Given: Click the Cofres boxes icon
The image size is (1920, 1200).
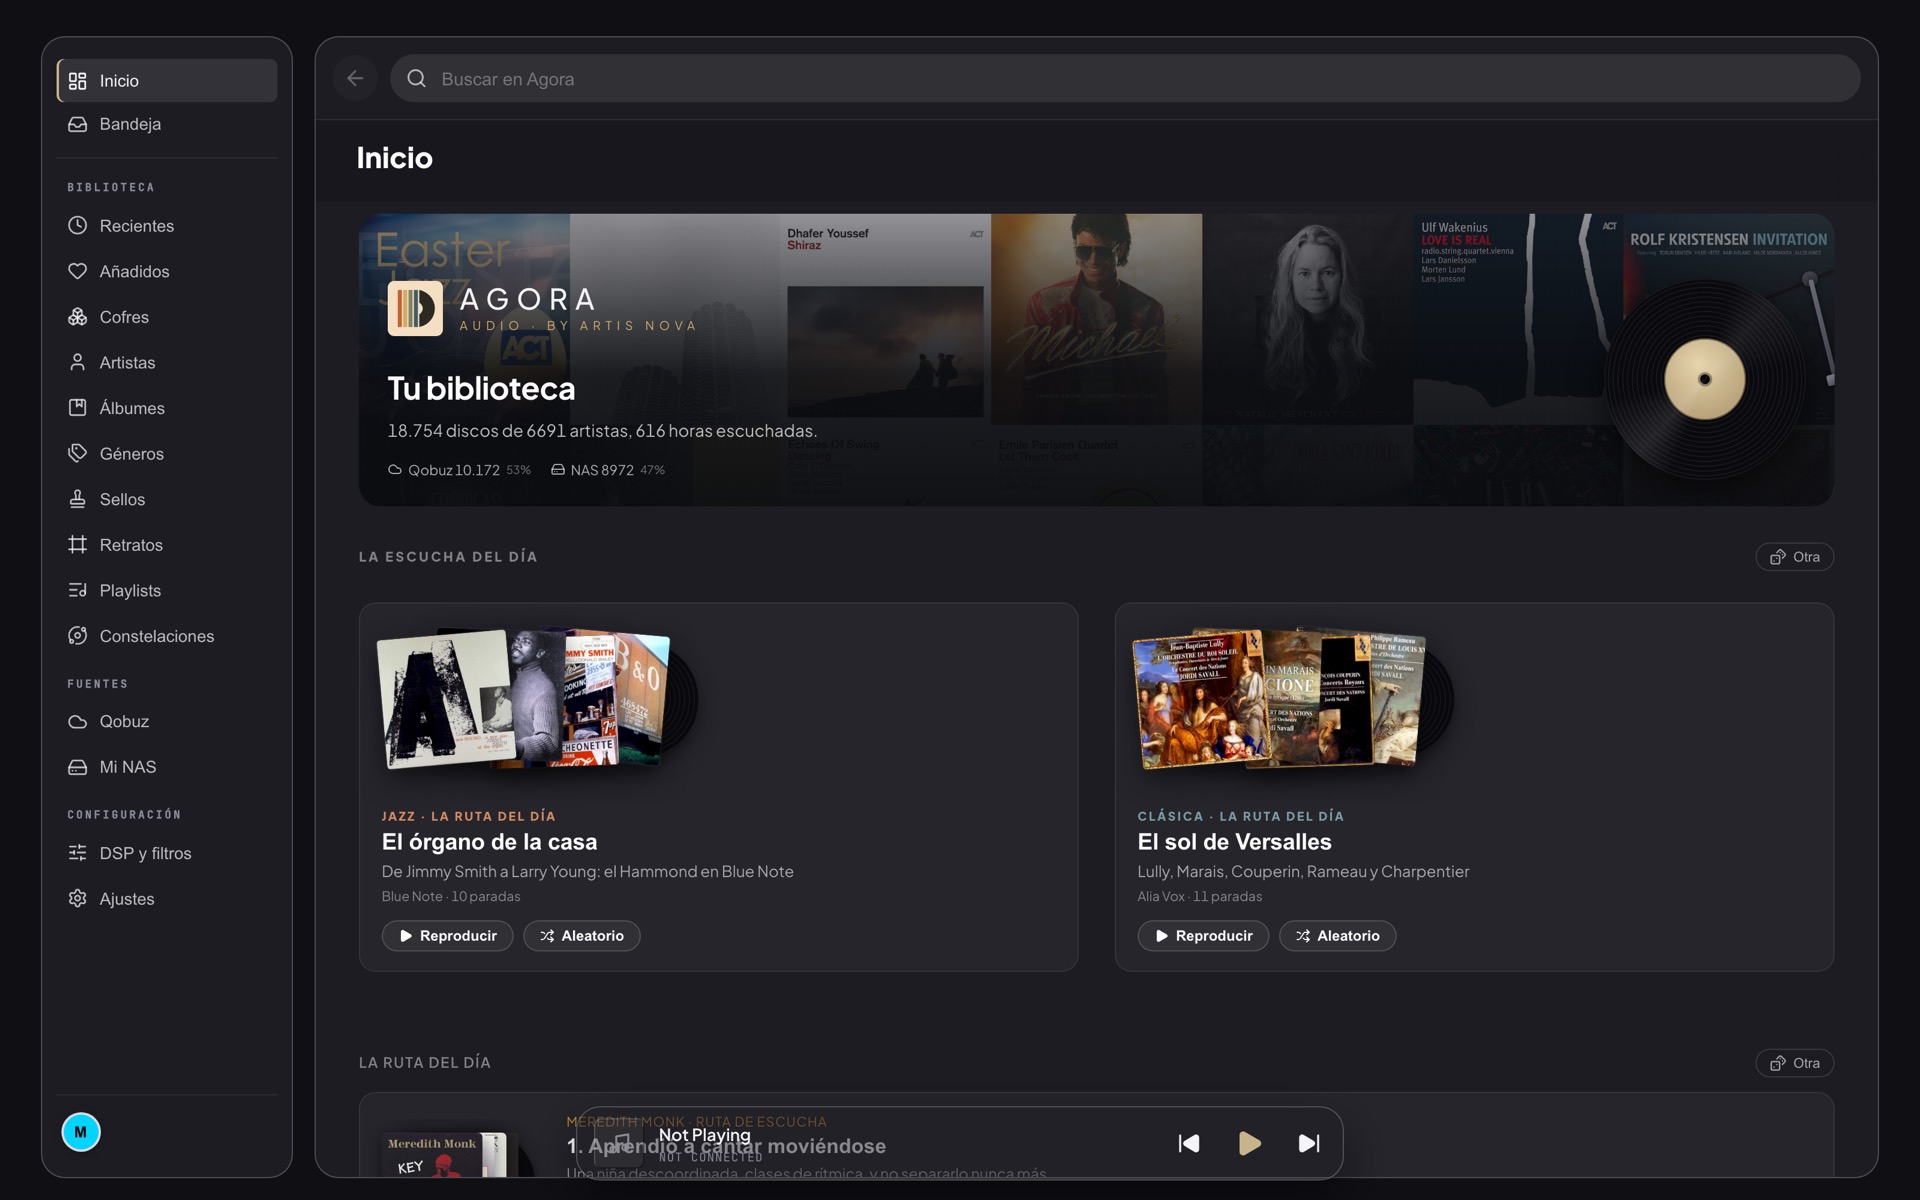Looking at the screenshot, I should coord(77,317).
